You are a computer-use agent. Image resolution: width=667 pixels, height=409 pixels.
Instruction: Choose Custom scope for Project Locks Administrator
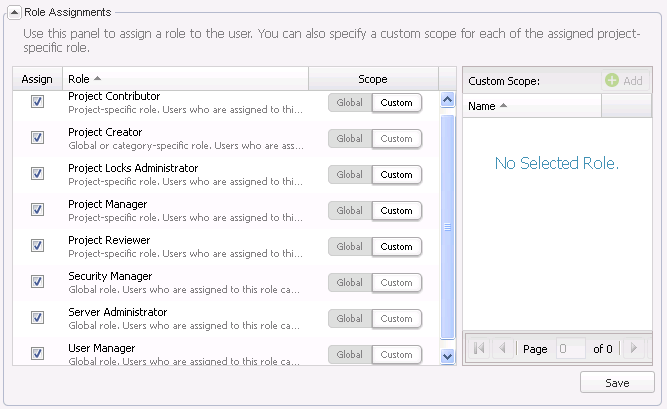pyautogui.click(x=397, y=175)
